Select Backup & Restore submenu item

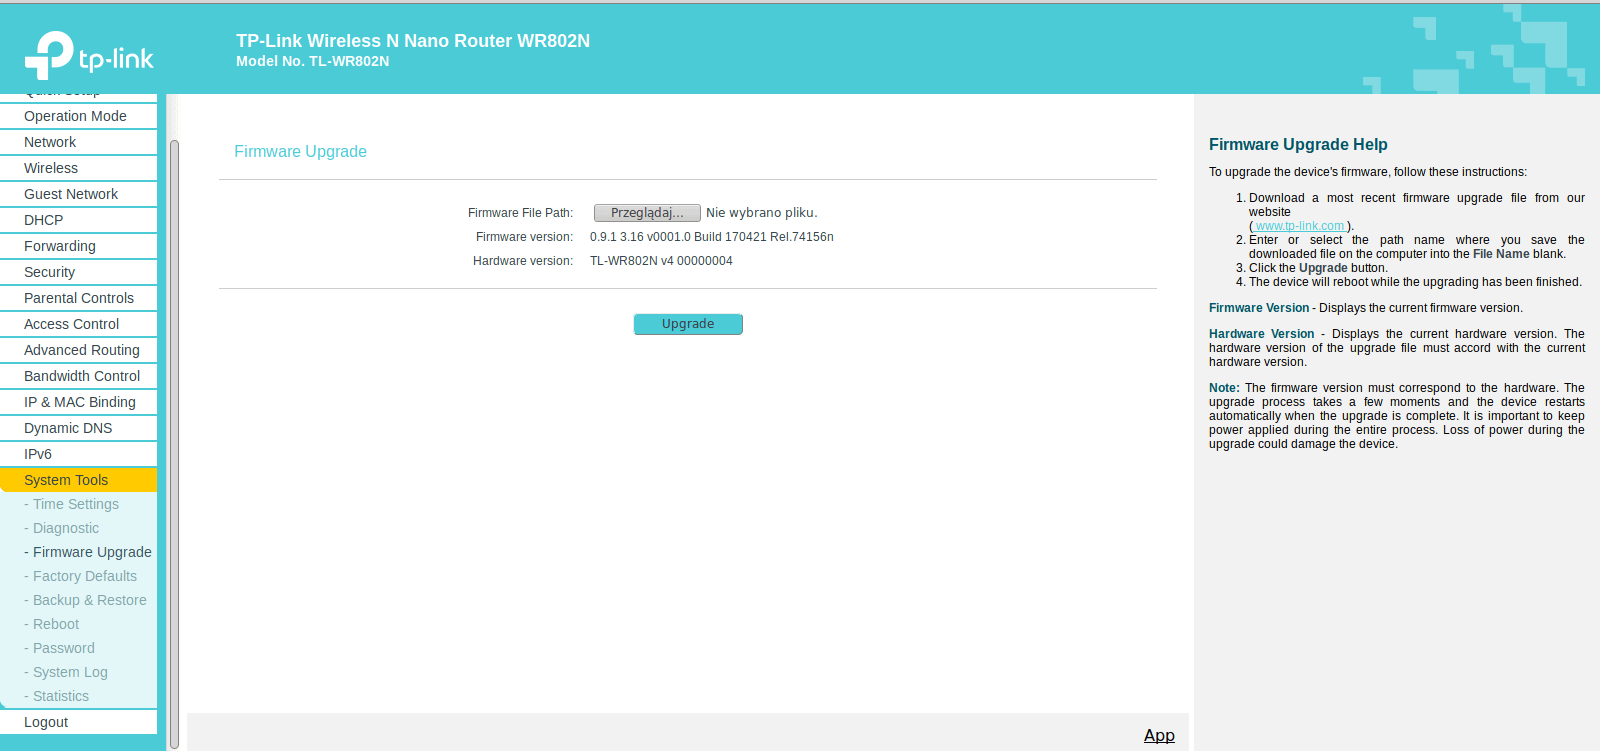point(89,600)
